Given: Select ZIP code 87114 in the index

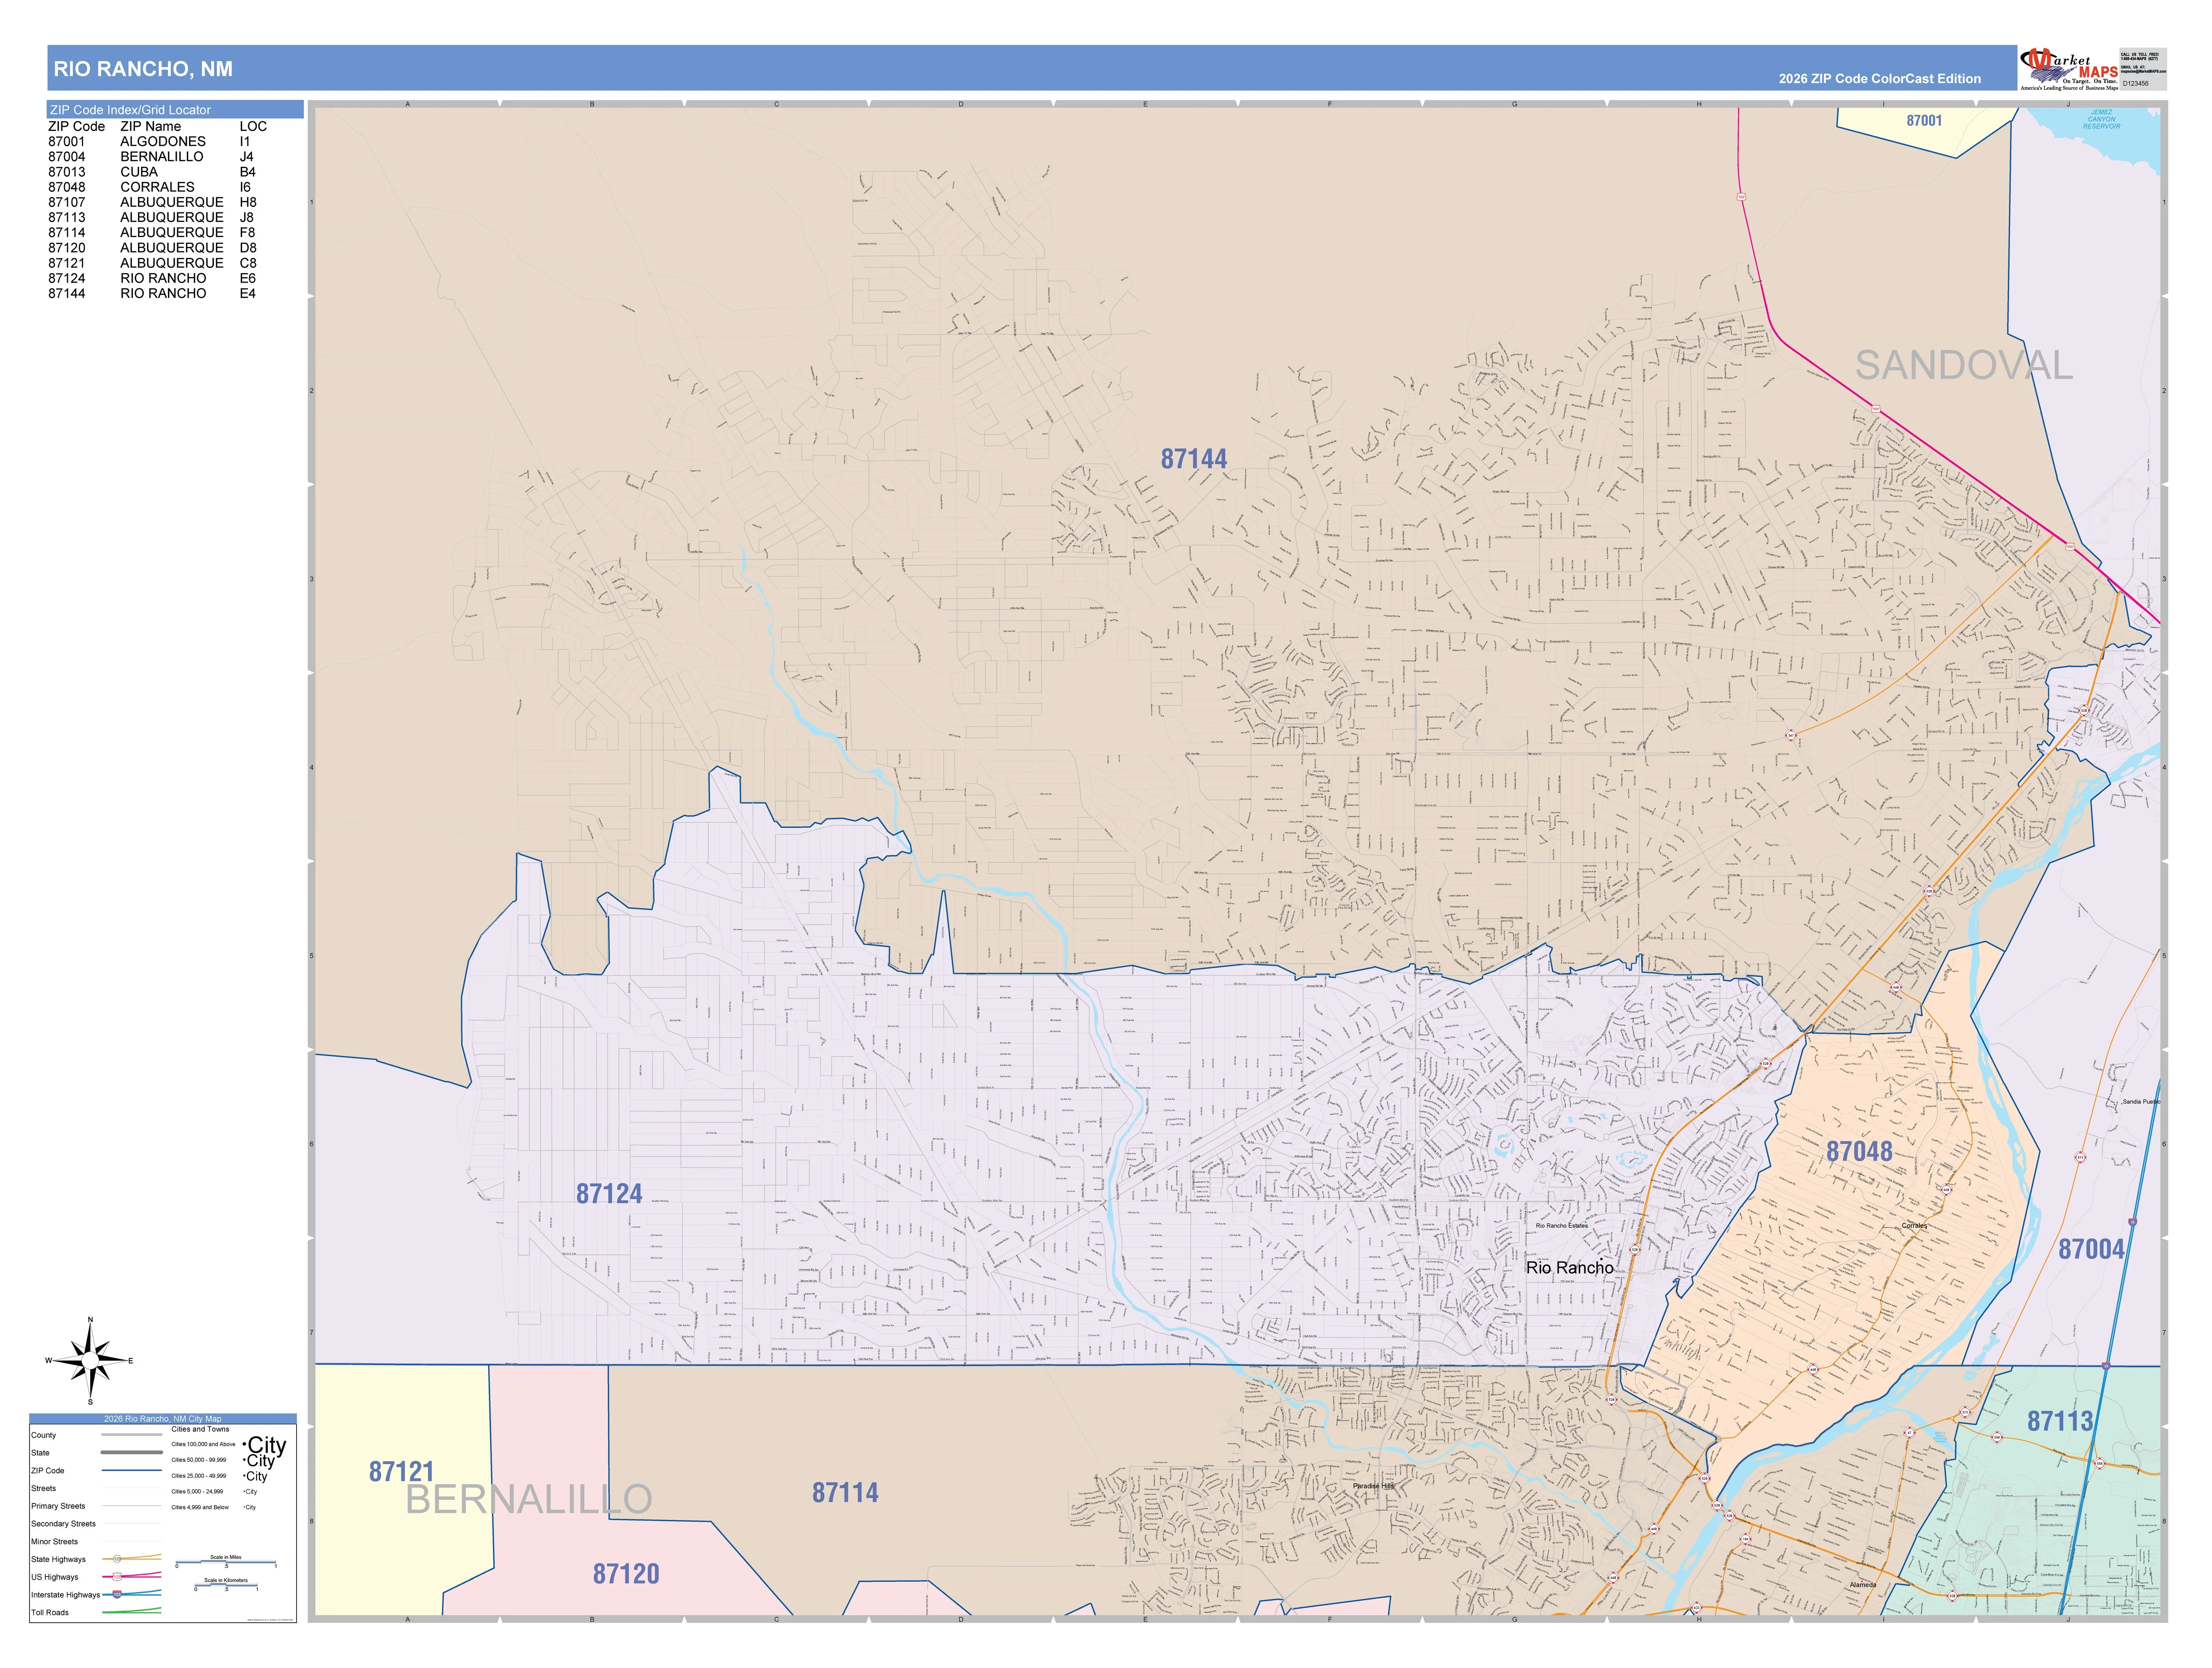Looking at the screenshot, I should [67, 232].
